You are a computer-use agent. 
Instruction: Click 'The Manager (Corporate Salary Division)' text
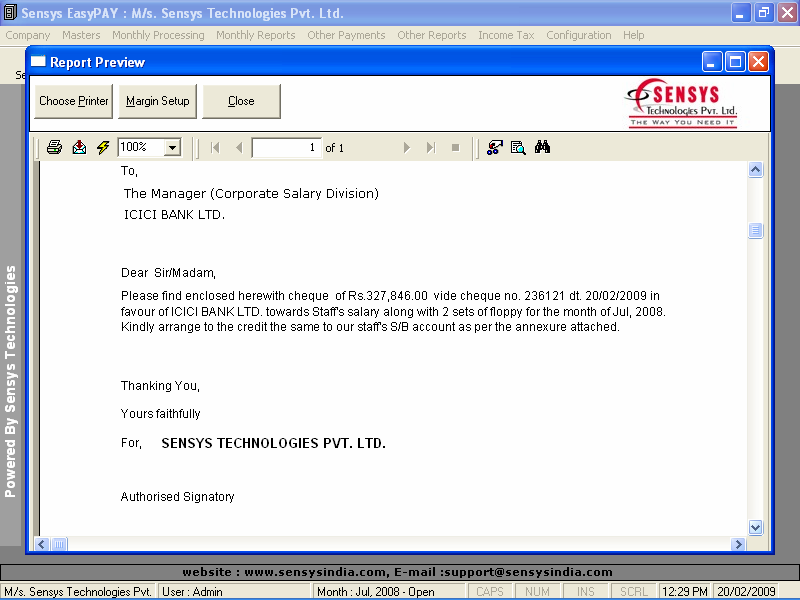[251, 194]
